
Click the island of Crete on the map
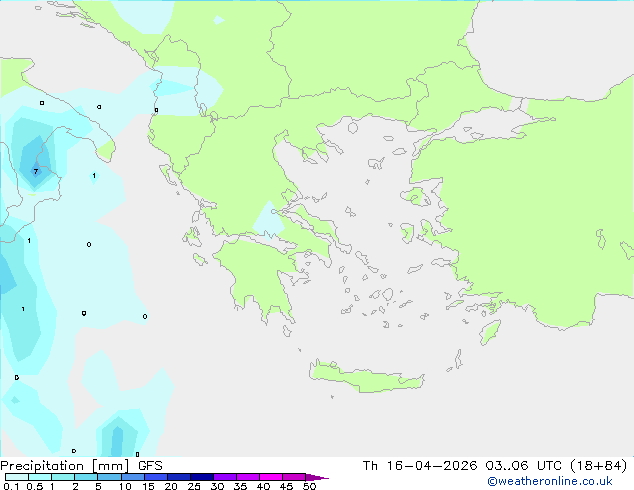coord(366,377)
